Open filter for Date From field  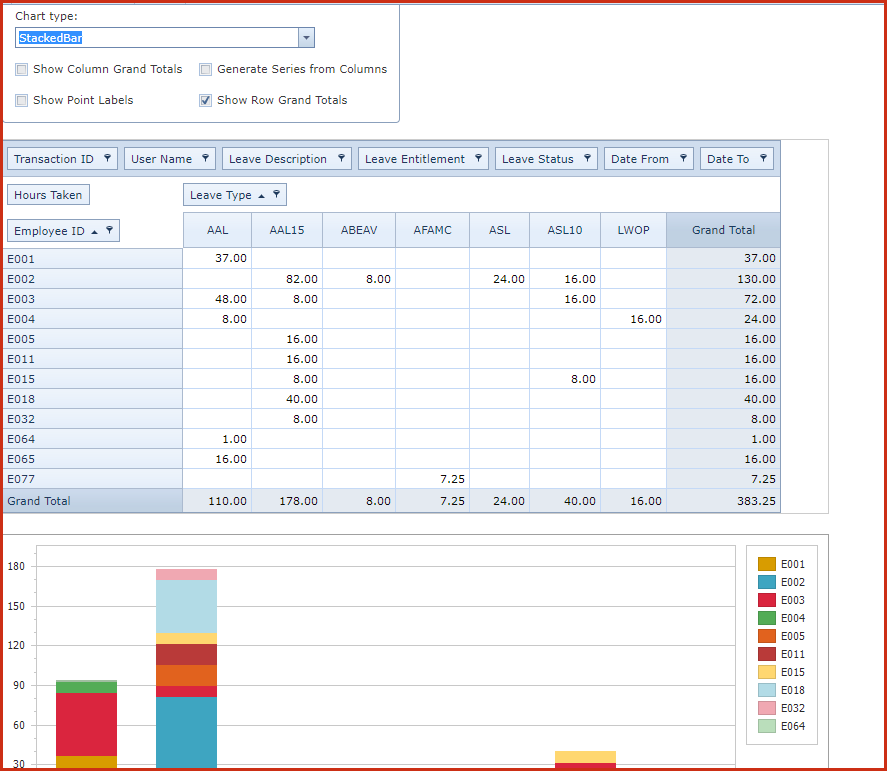click(683, 158)
